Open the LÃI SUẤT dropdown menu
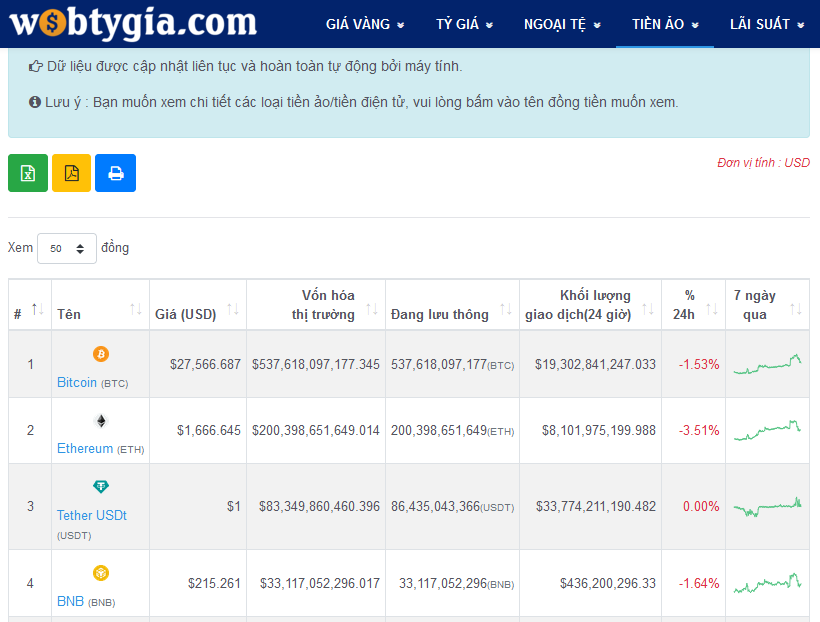Viewport: 820px width, 622px height. pos(767,24)
